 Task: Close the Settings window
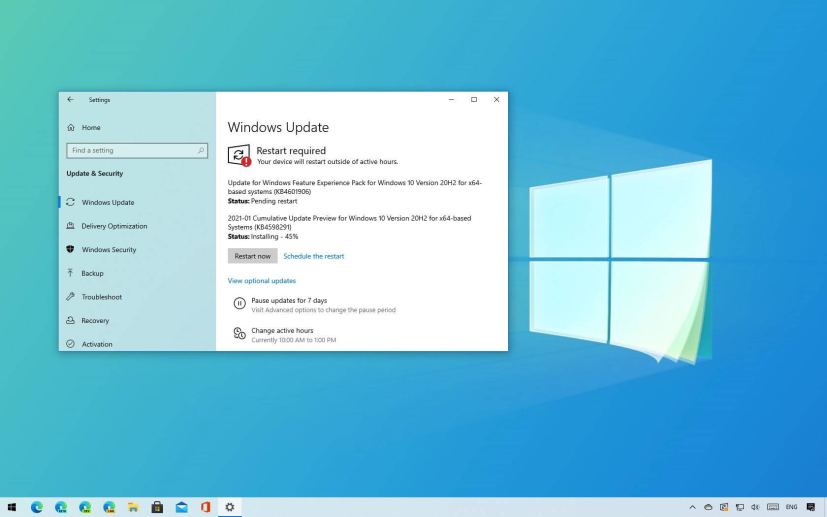pyautogui.click(x=496, y=99)
